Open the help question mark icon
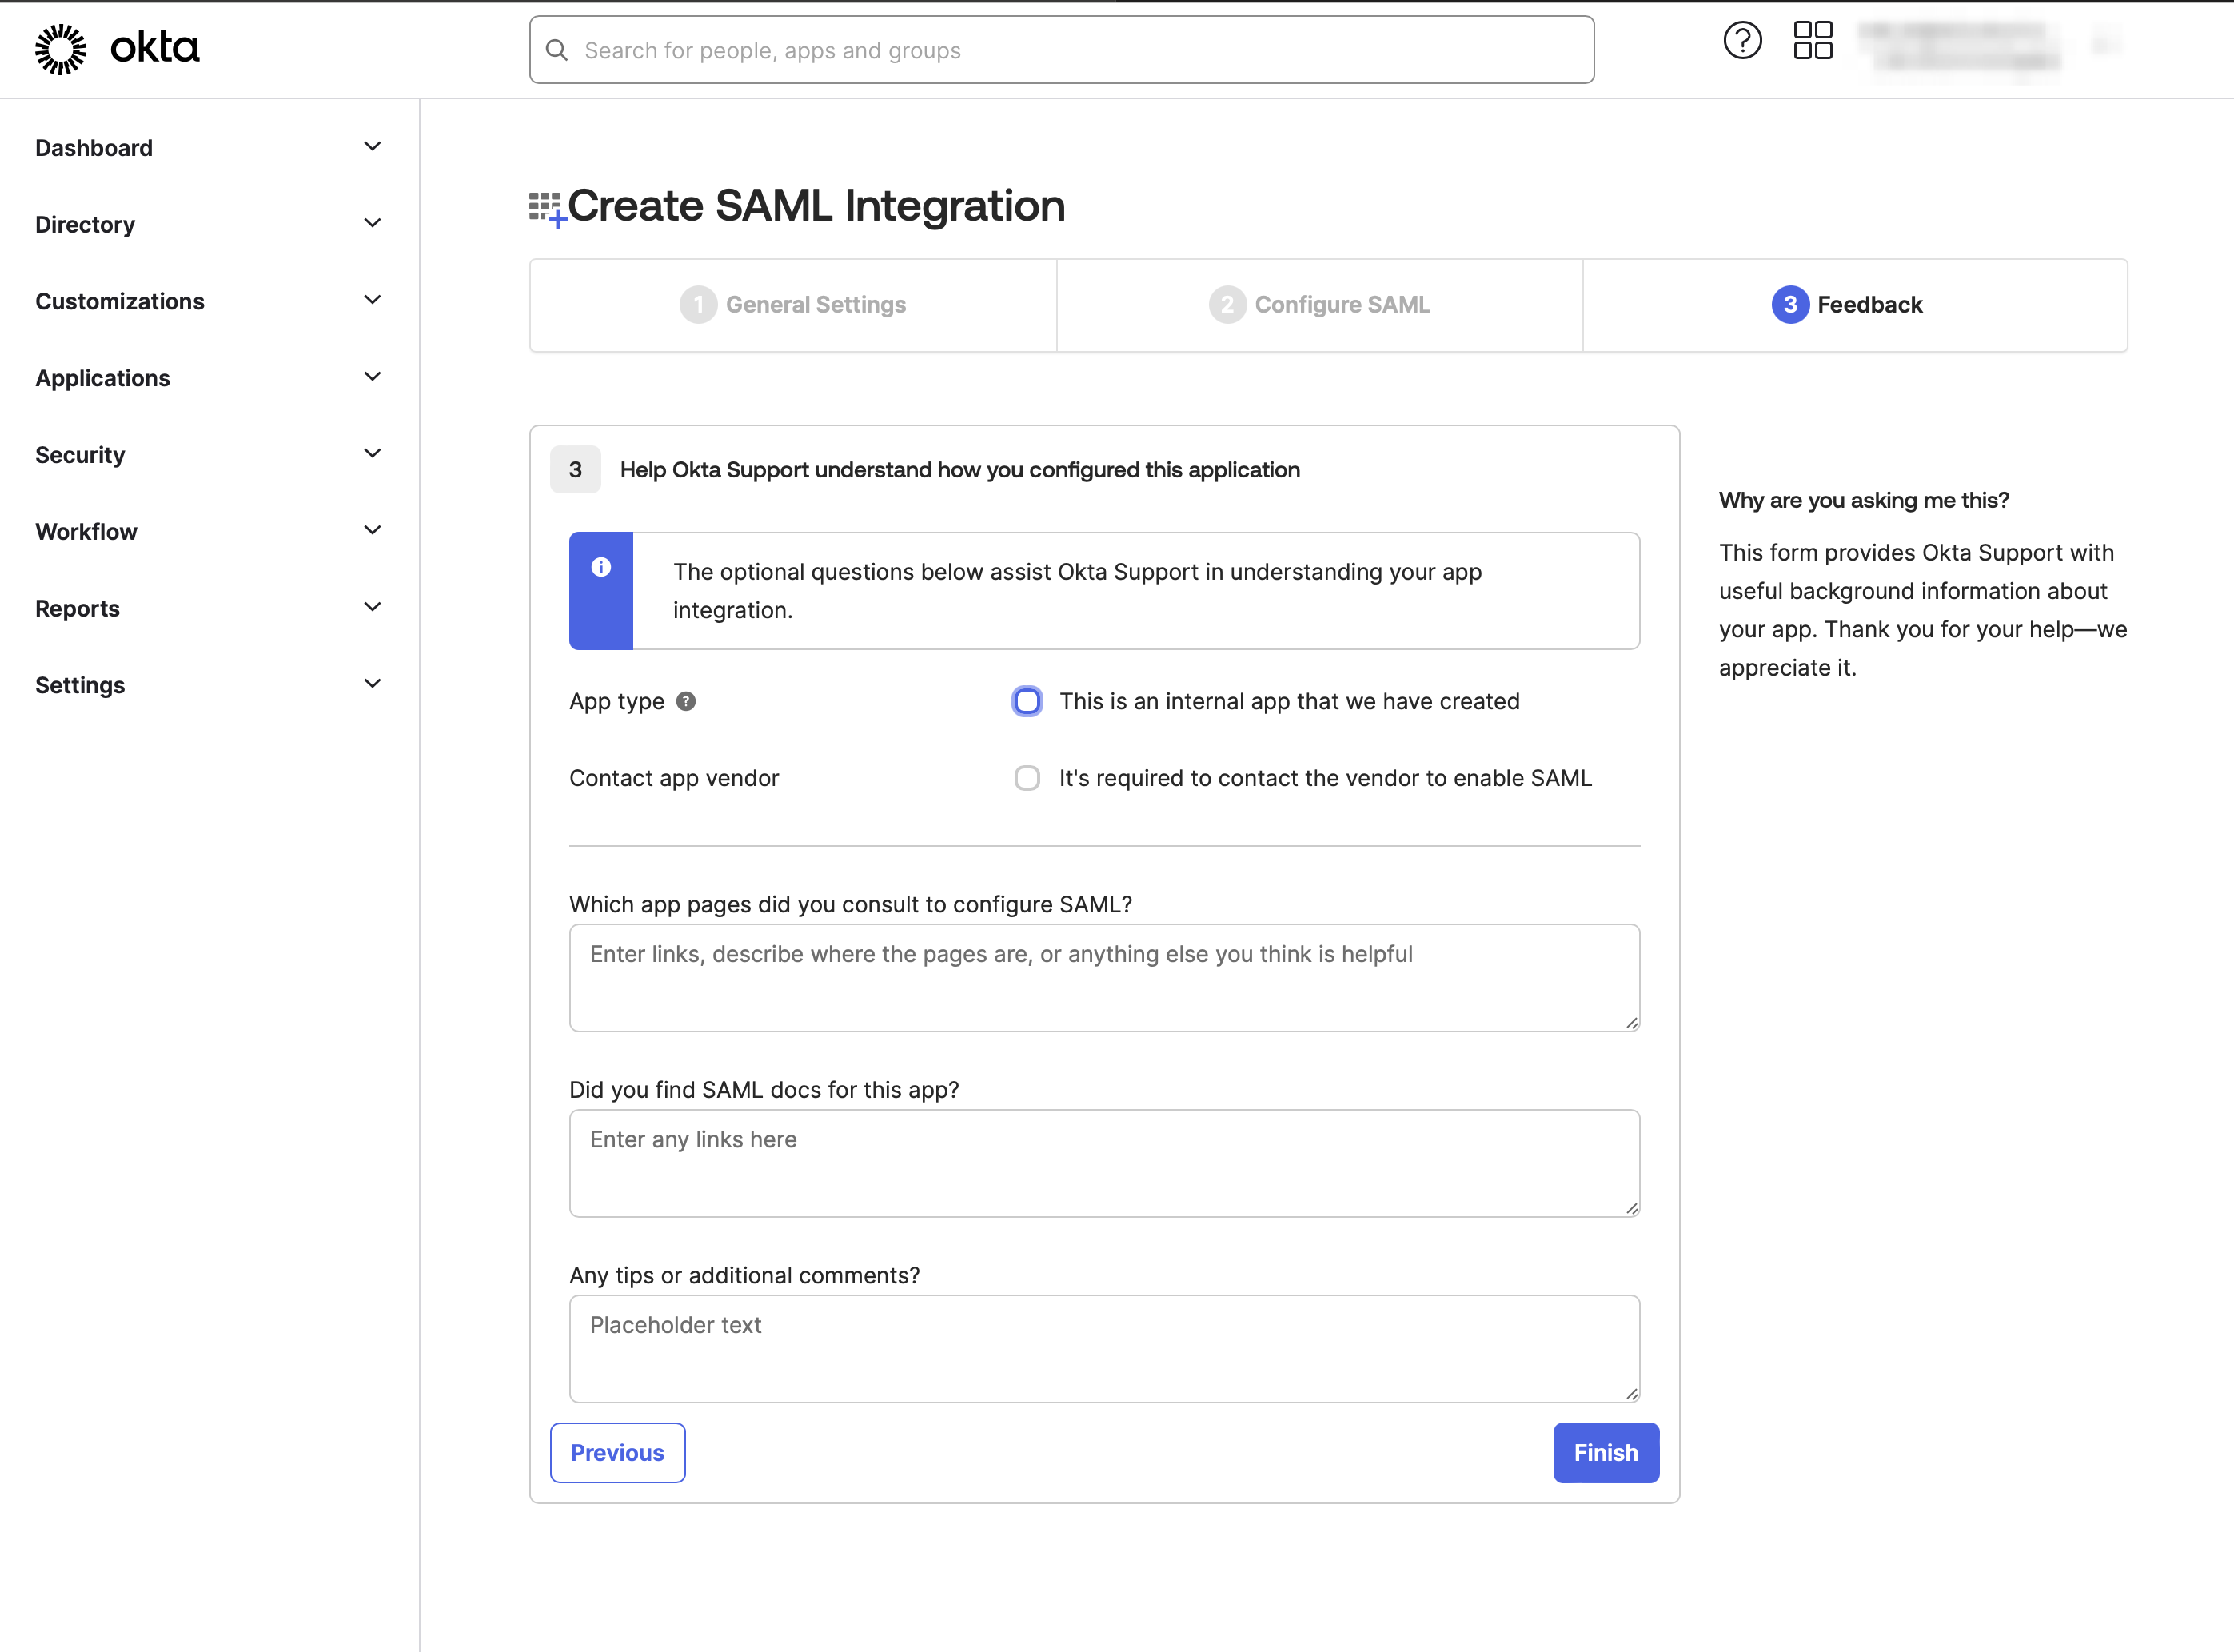The height and width of the screenshot is (1652, 2234). click(x=1742, y=41)
